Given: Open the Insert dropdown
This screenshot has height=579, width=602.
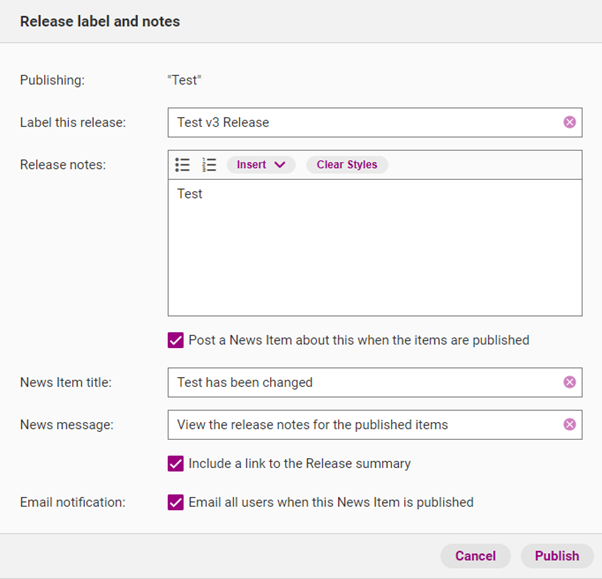Looking at the screenshot, I should click(261, 165).
